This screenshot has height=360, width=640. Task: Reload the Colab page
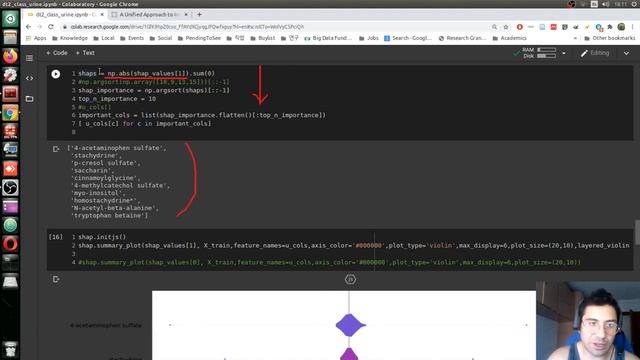[51, 27]
